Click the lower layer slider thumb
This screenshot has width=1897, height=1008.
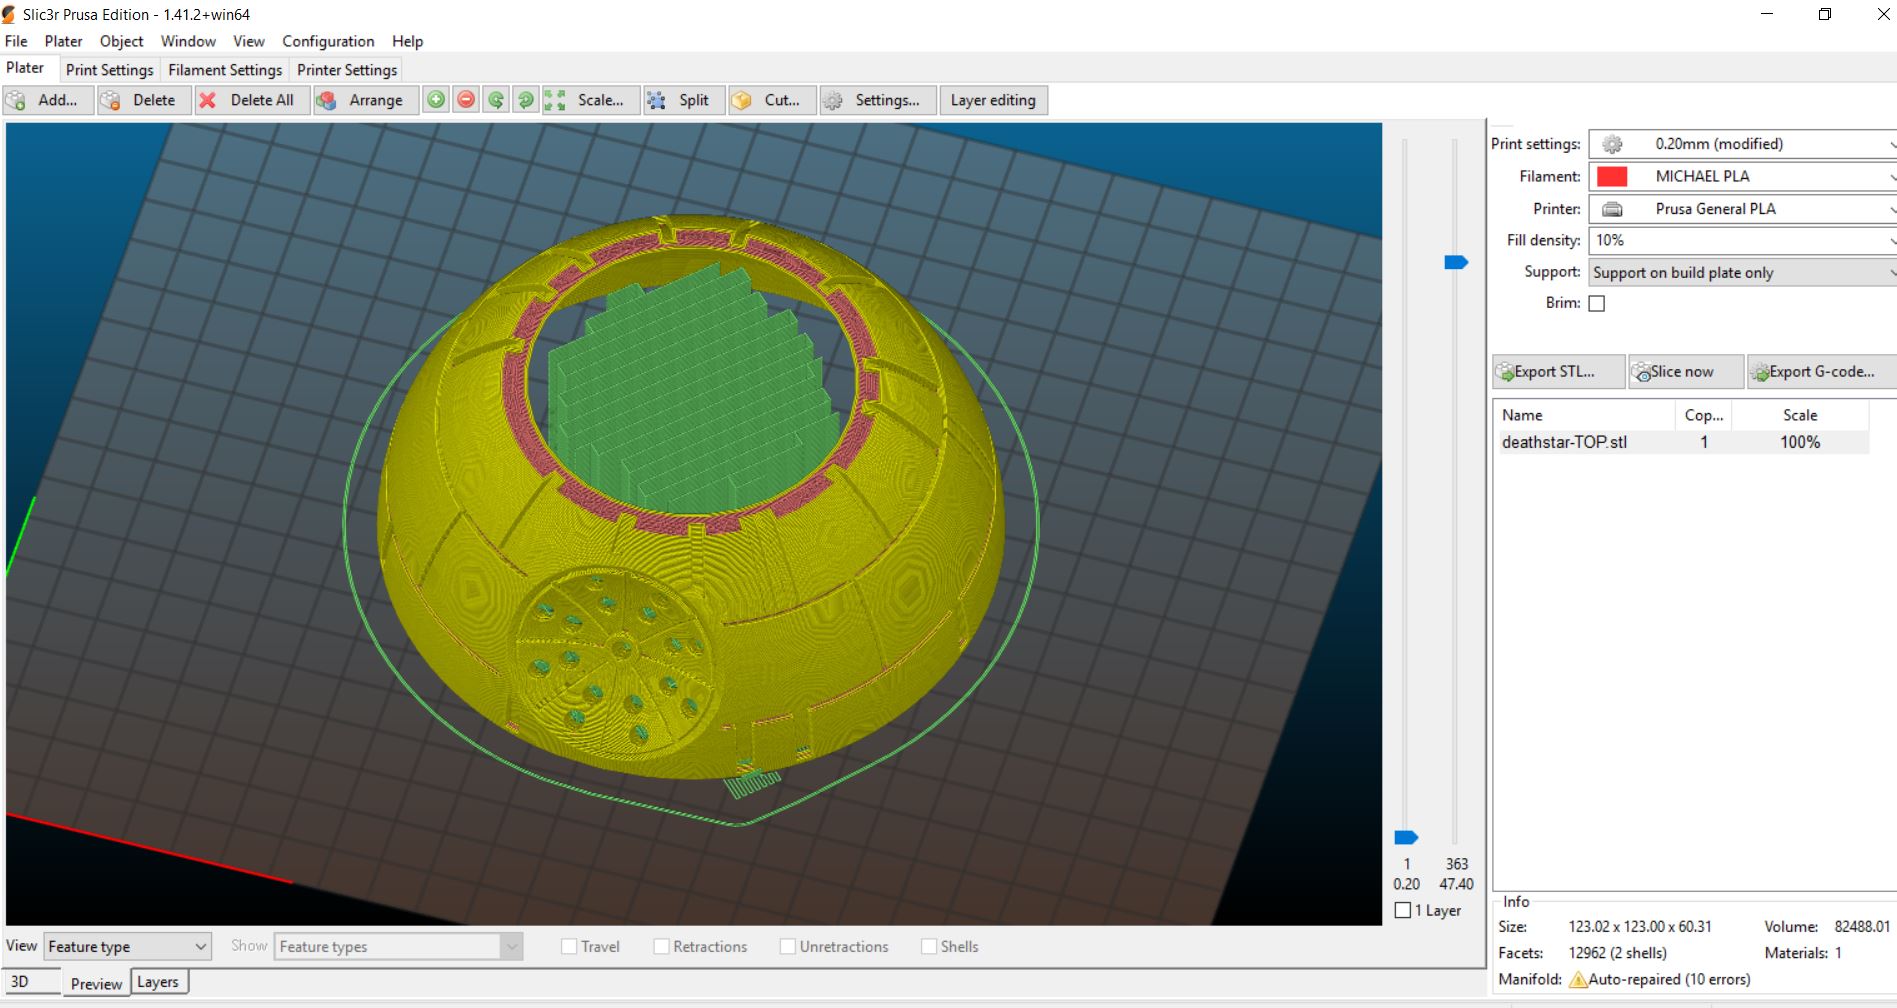(x=1406, y=837)
